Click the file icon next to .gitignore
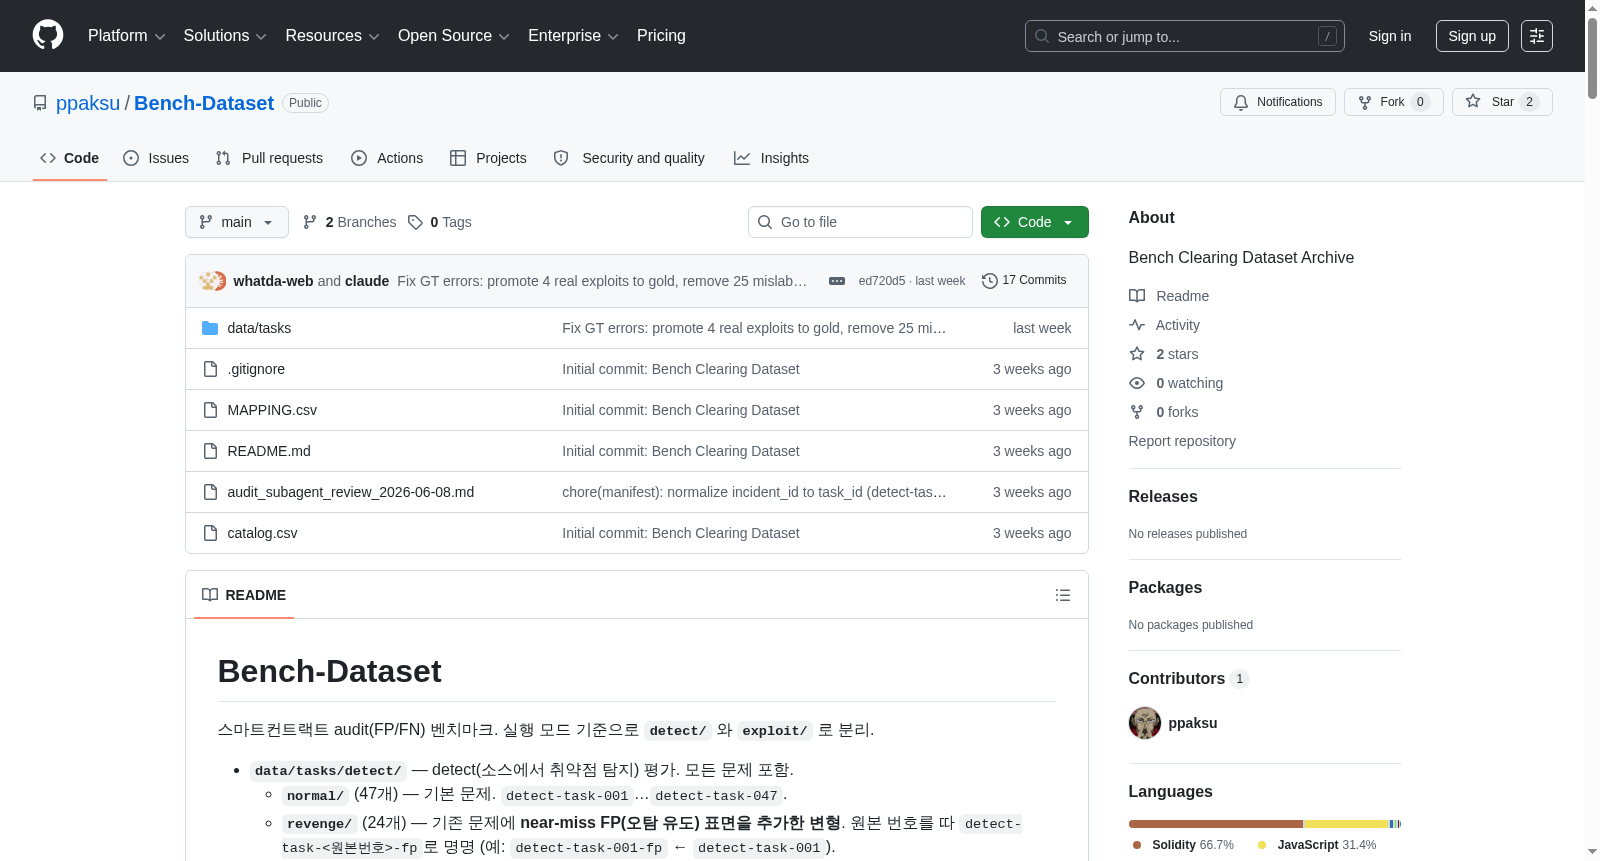1600x861 pixels. point(210,369)
